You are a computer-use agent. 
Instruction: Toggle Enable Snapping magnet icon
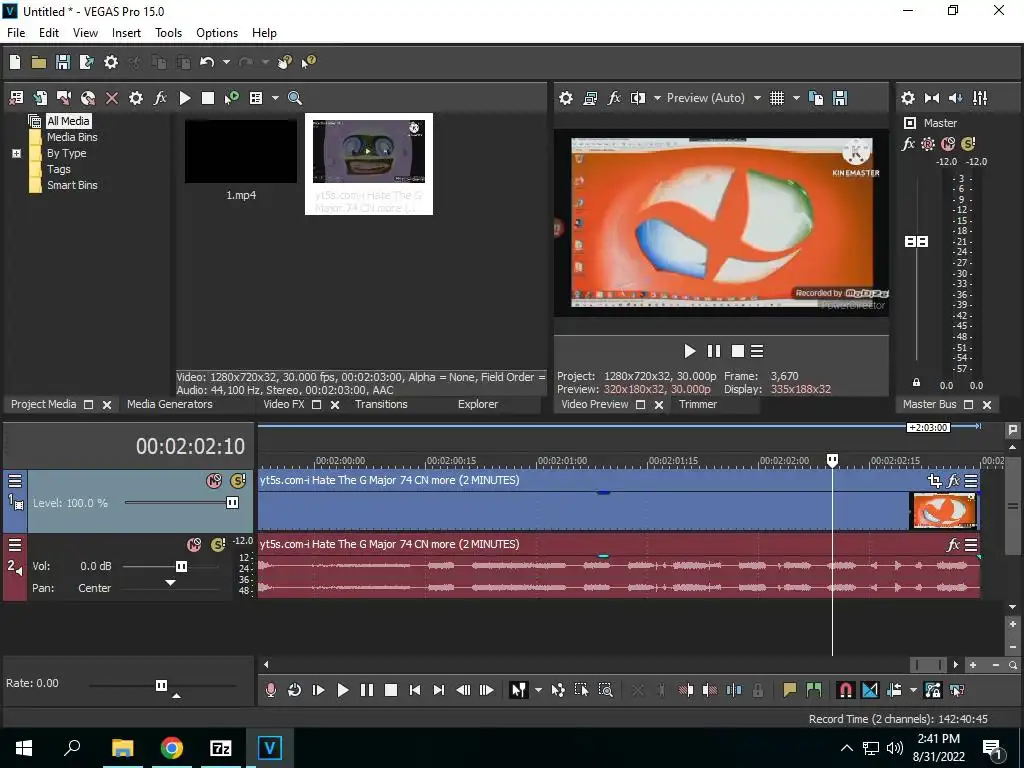coord(845,690)
